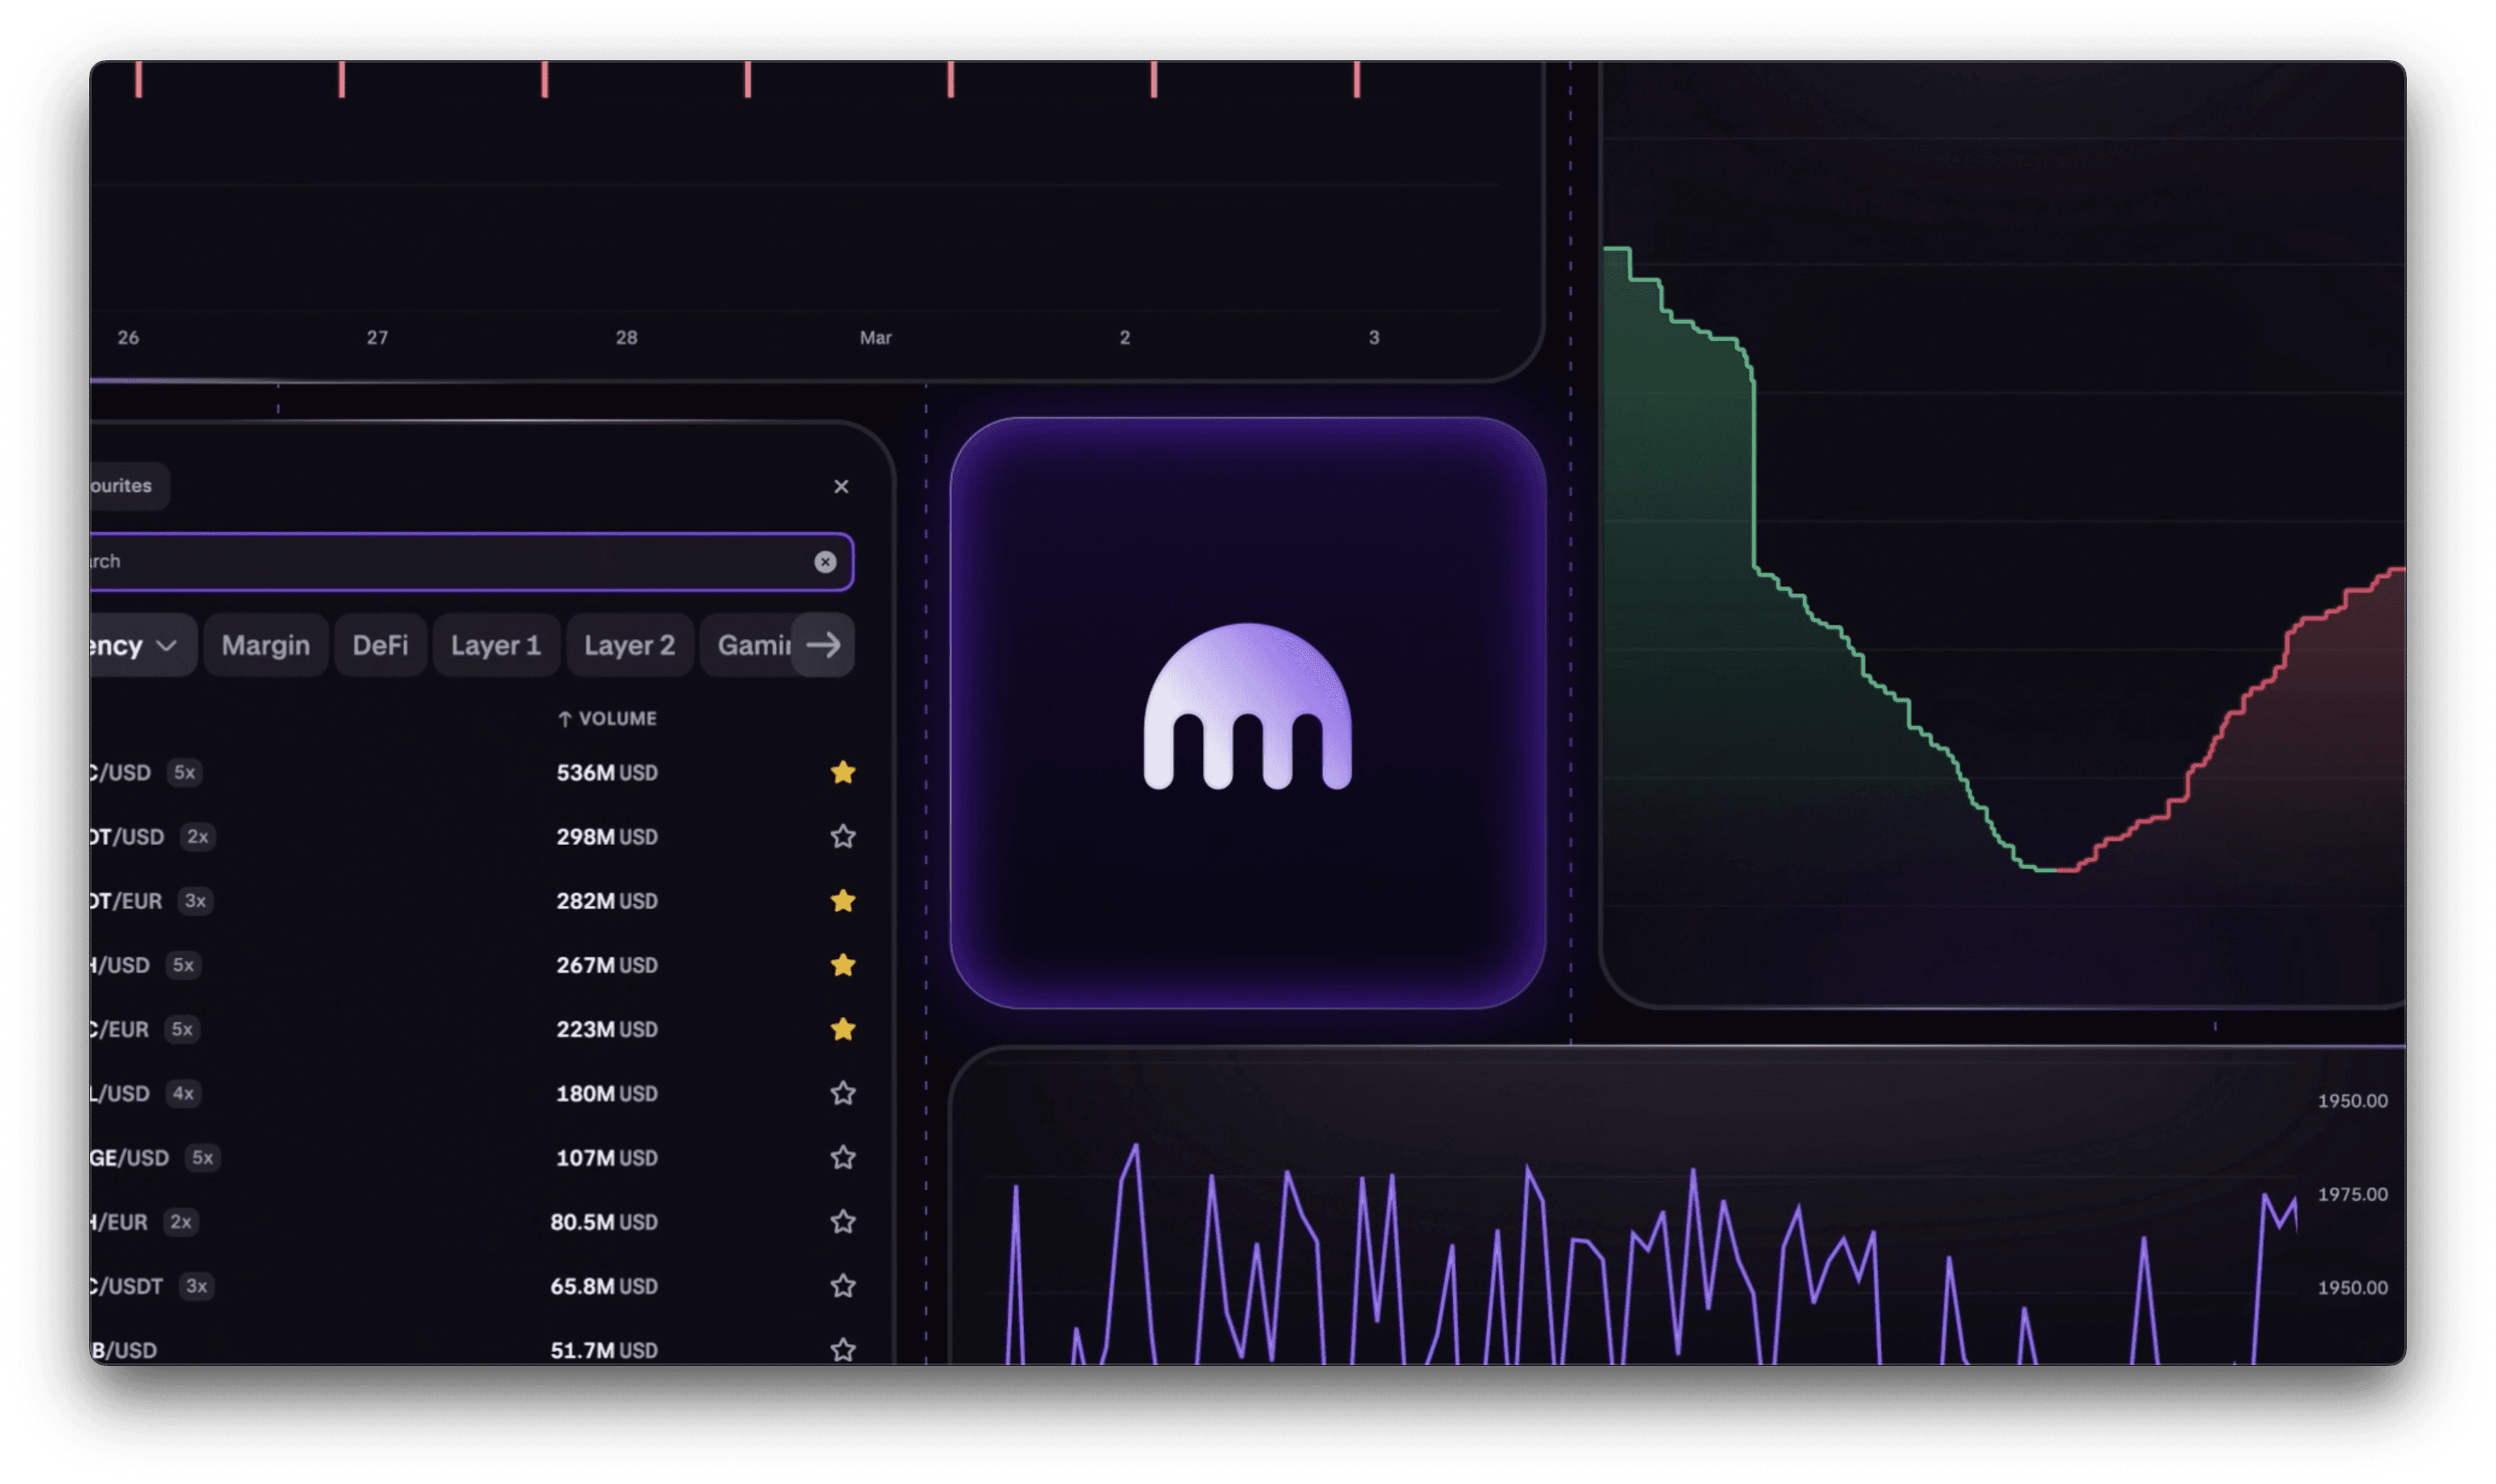Select the 298M USD volume value
Screen dimensions: 2496x1484
(x=607, y=836)
